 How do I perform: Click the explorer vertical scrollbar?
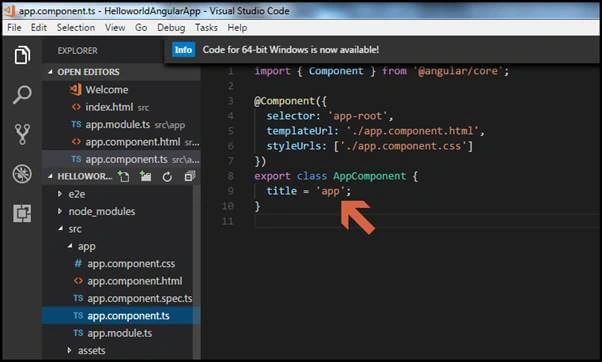point(197,272)
